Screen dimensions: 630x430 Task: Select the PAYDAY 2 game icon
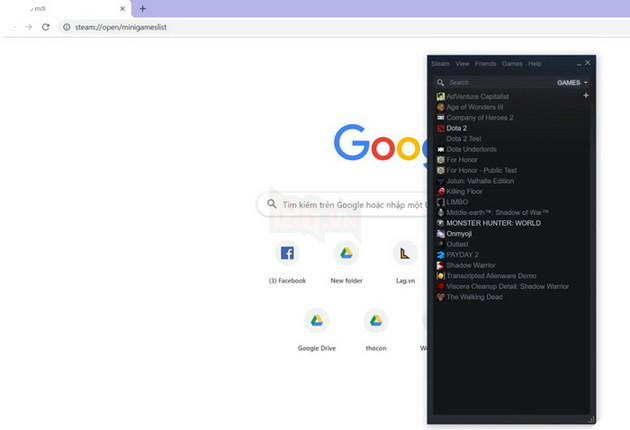click(441, 254)
